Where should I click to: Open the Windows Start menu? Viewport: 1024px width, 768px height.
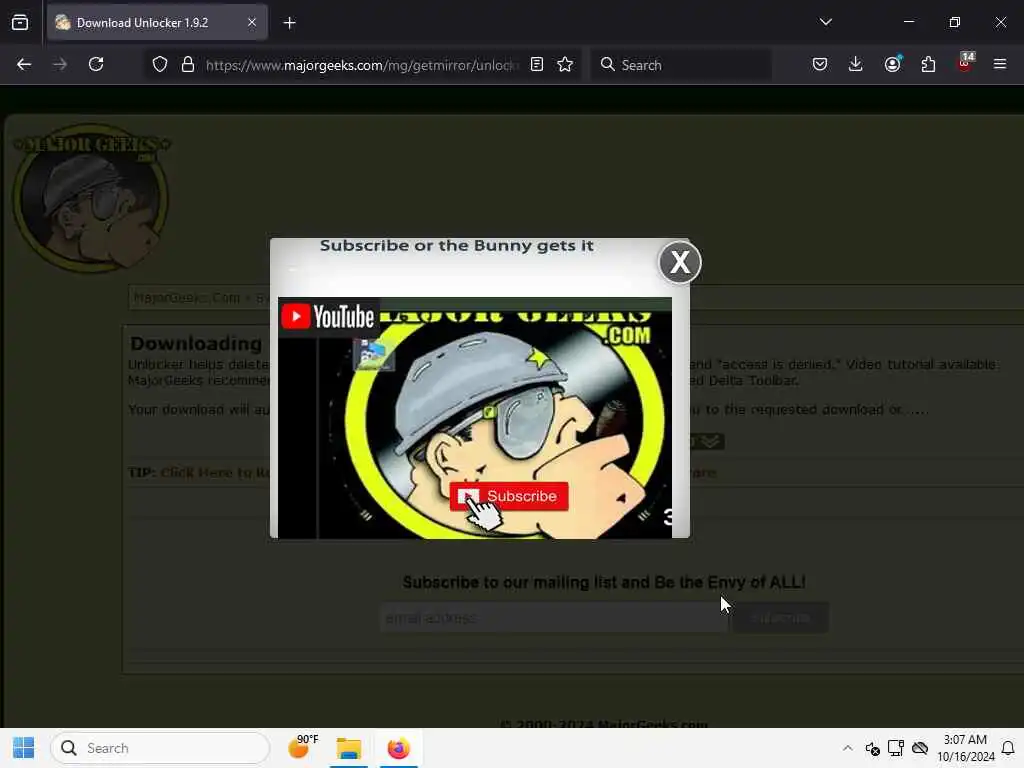(x=24, y=748)
